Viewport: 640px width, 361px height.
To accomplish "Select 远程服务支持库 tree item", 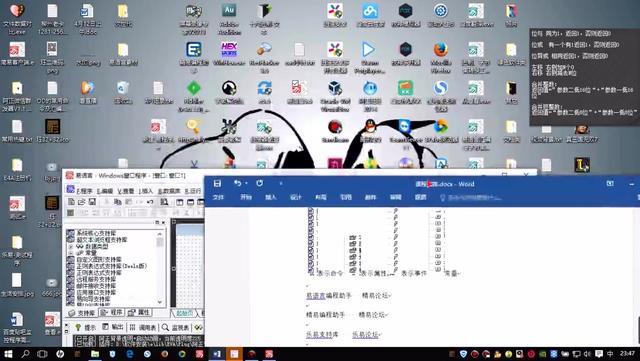I will [x=96, y=279].
